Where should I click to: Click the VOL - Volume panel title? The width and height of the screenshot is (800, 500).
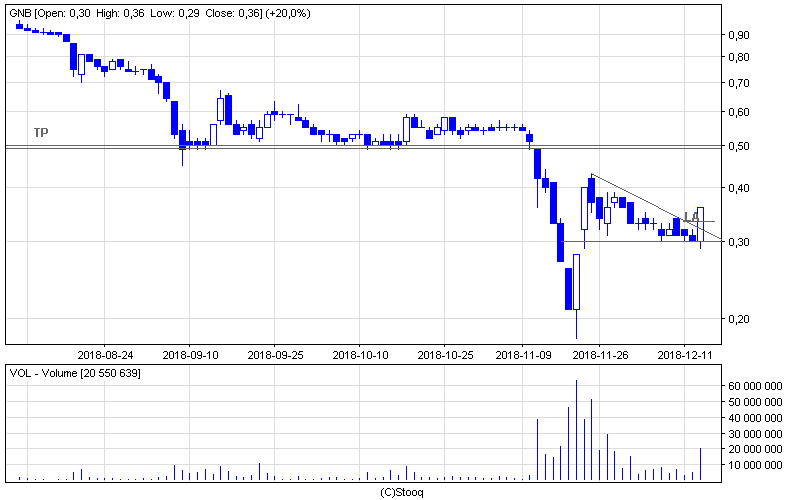click(75, 373)
